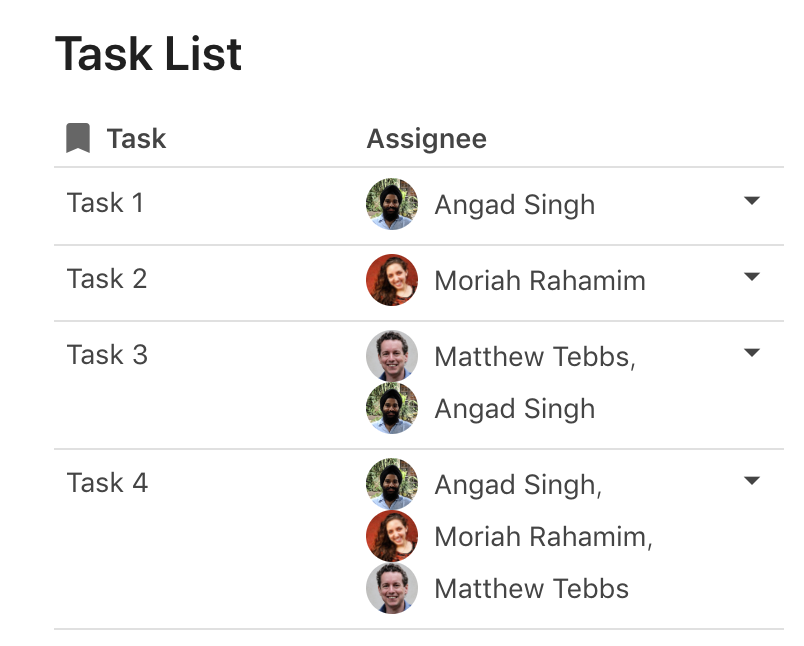Expand the Task 4 assignee dropdown arrow
The width and height of the screenshot is (804, 646).
[752, 481]
